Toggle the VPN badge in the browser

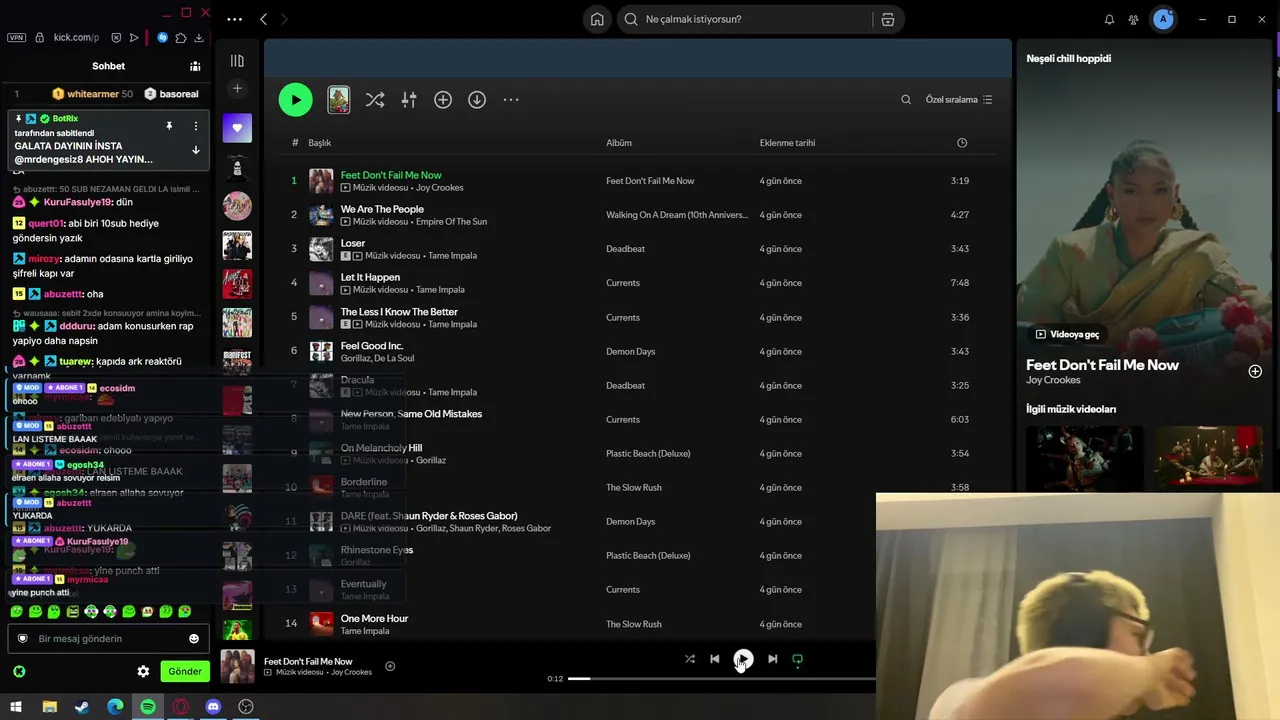click(16, 38)
